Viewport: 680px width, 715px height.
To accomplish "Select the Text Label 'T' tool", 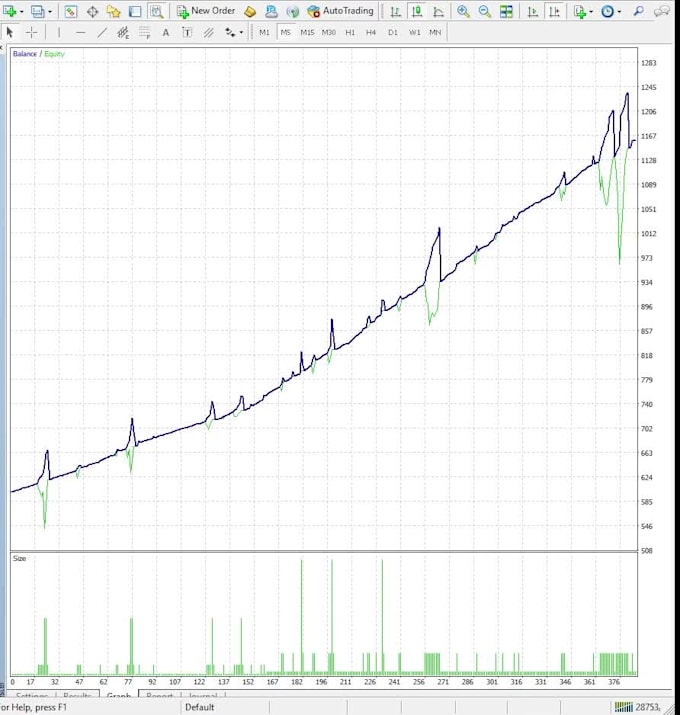I will (187, 32).
